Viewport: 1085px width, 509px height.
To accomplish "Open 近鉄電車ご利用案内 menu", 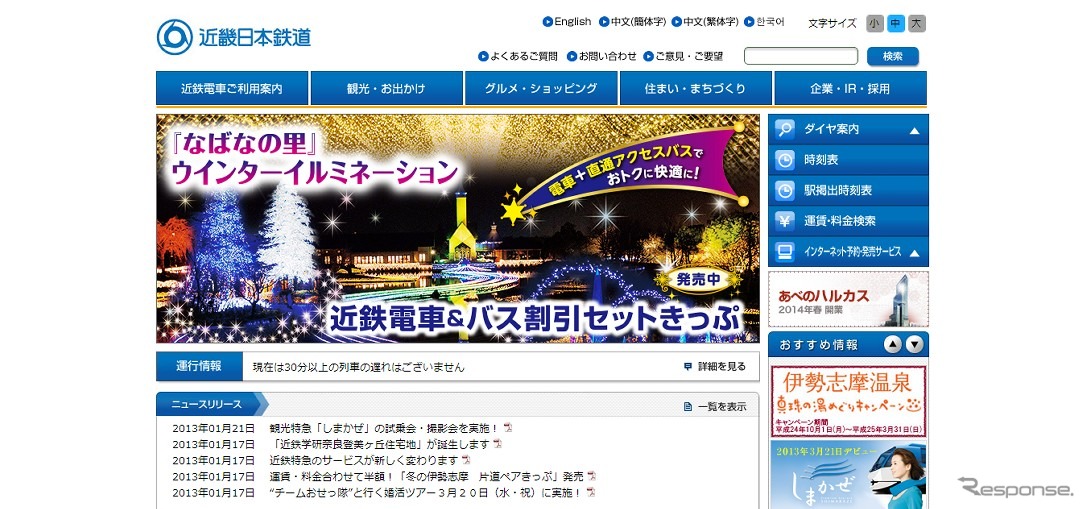I will pyautogui.click(x=232, y=89).
